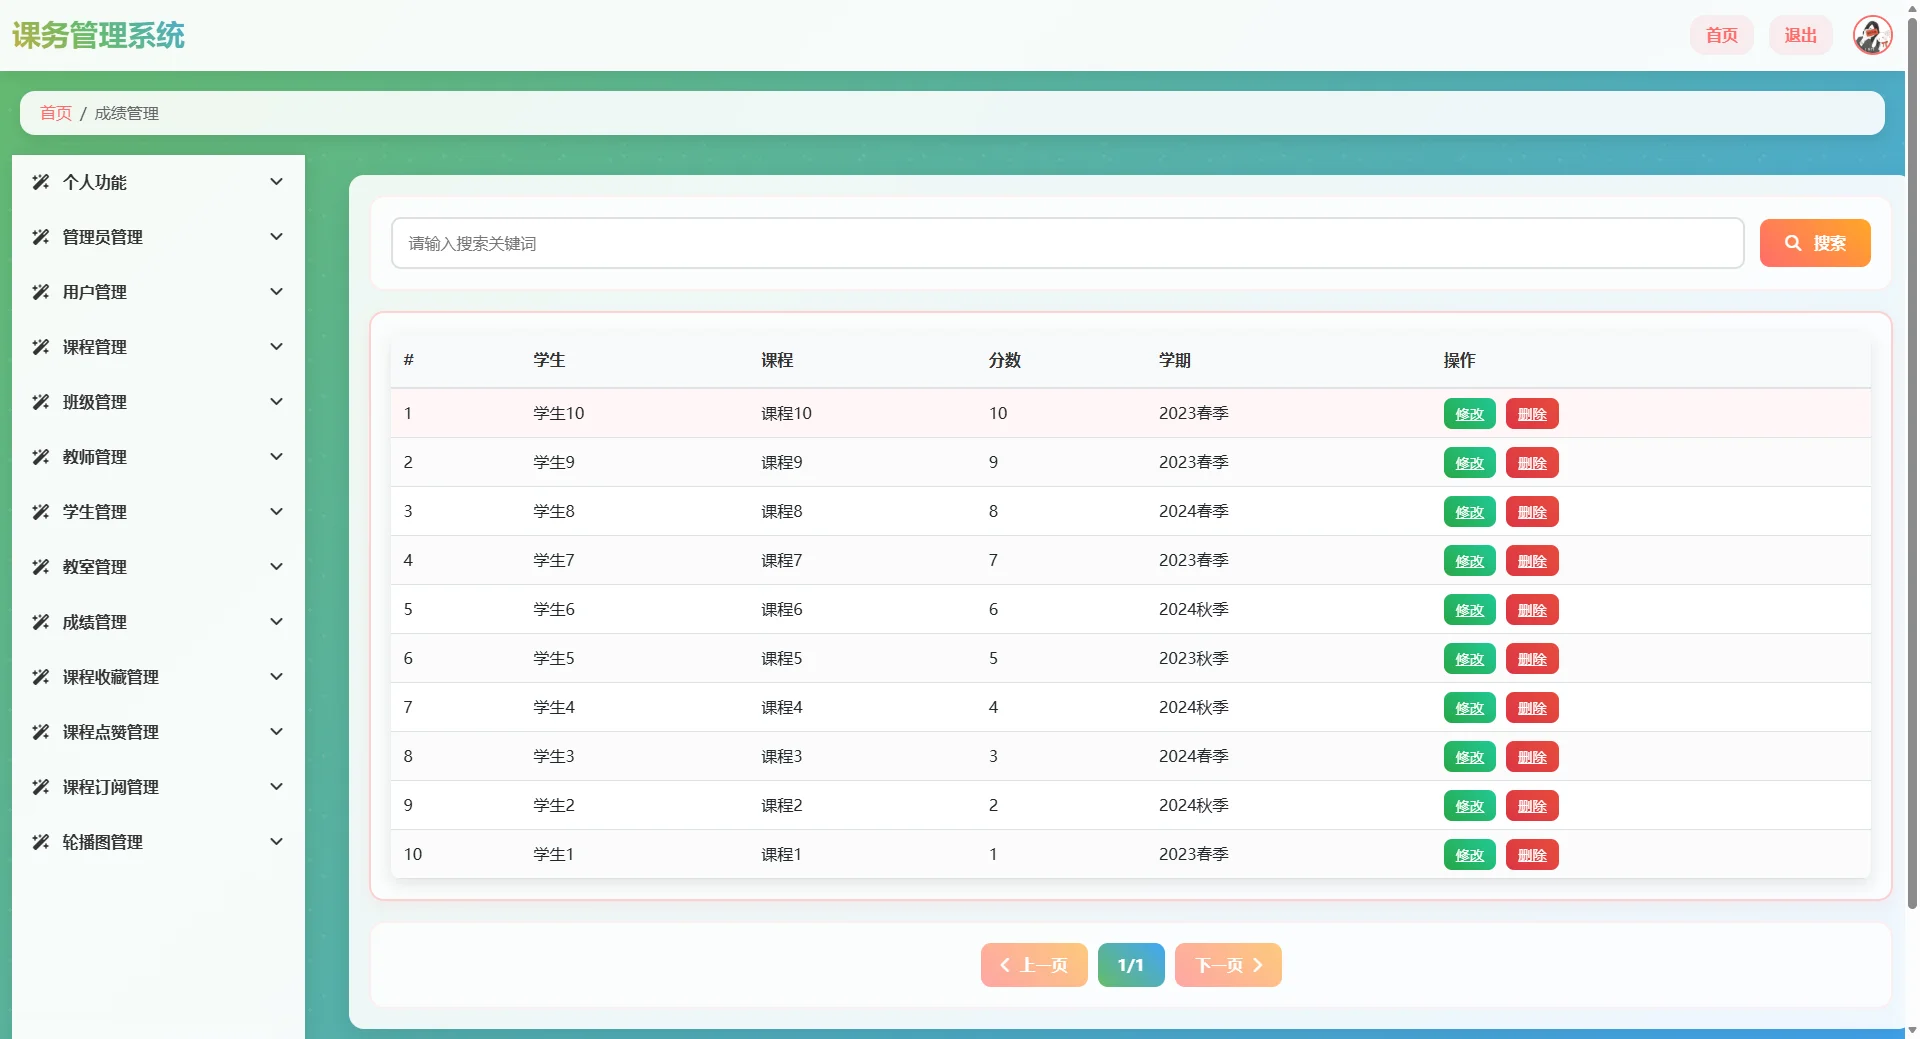This screenshot has height=1039, width=1920.
Task: Click the 班级管理 sidebar icon
Action: tap(40, 401)
